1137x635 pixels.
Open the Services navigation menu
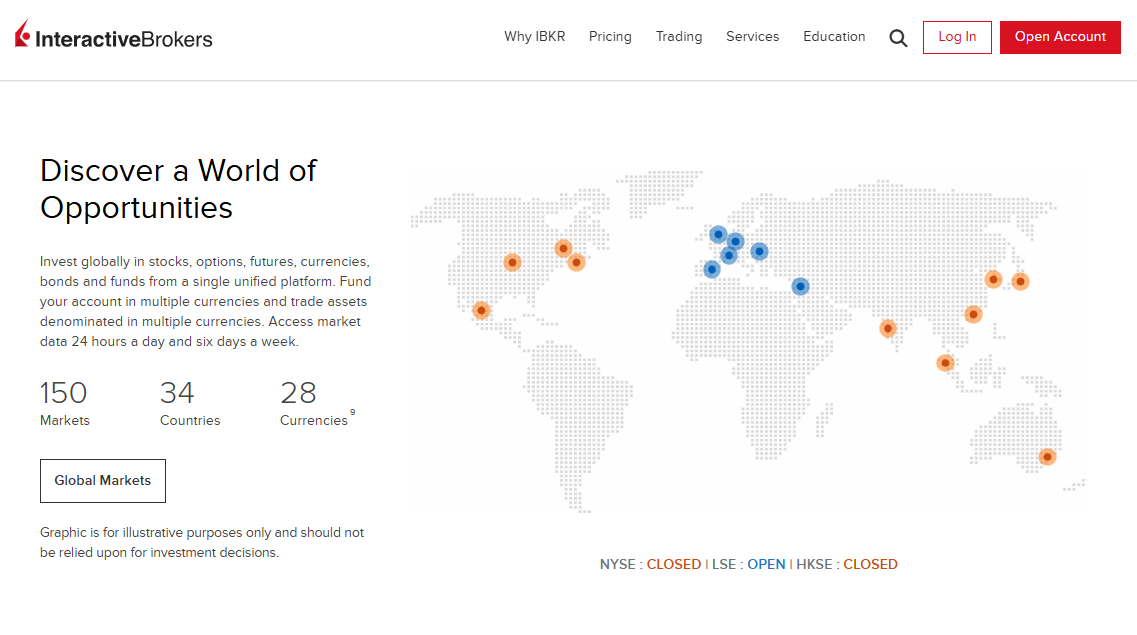752,37
